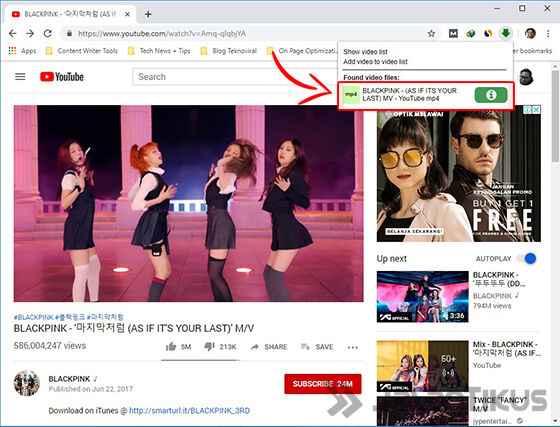The width and height of the screenshot is (560, 427).
Task: Click the like/dislike ratio bar
Action: pyautogui.click(x=200, y=360)
